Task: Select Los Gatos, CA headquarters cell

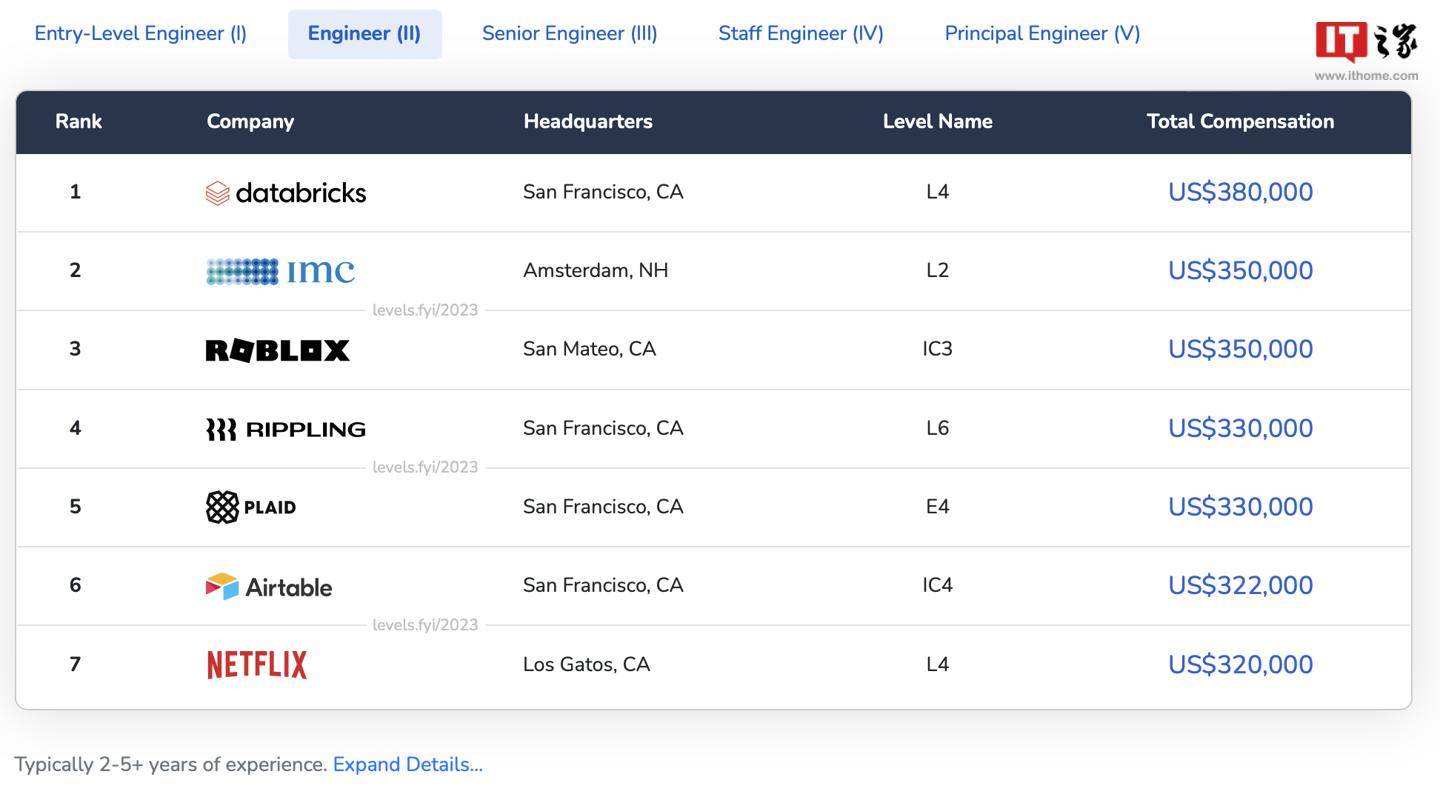Action: point(587,665)
